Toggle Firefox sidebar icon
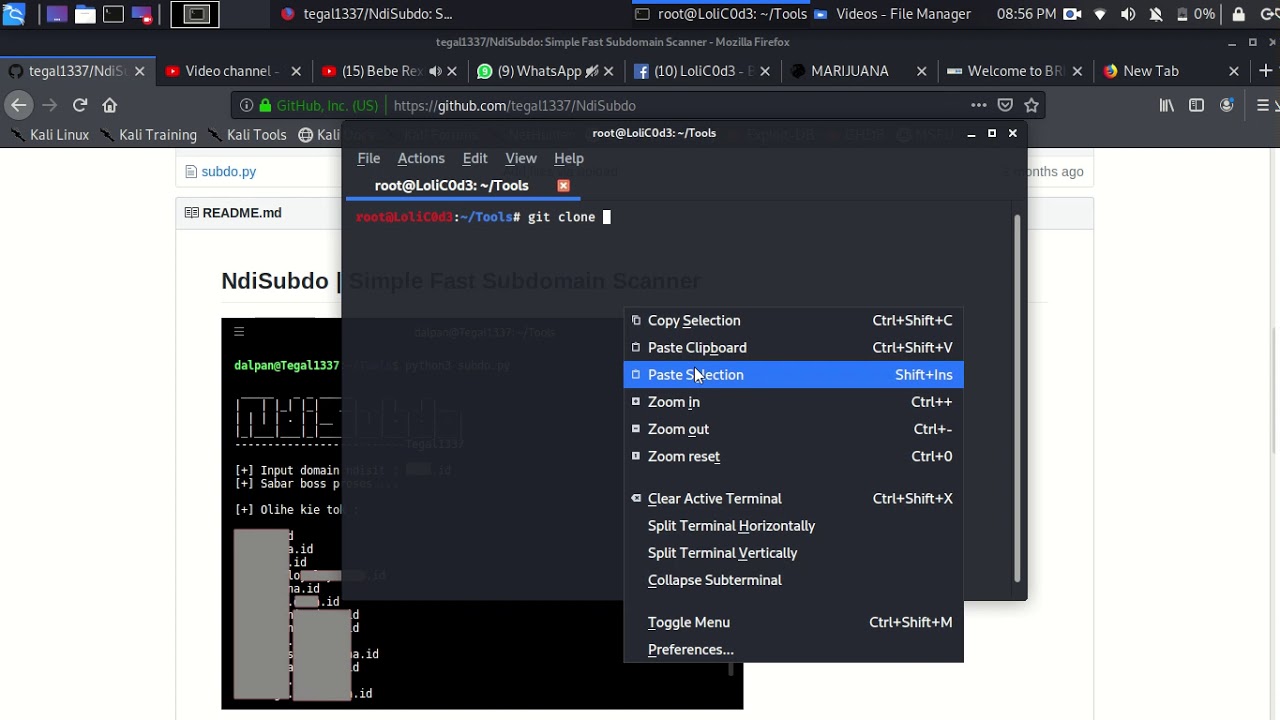The height and width of the screenshot is (720, 1280). [1196, 105]
